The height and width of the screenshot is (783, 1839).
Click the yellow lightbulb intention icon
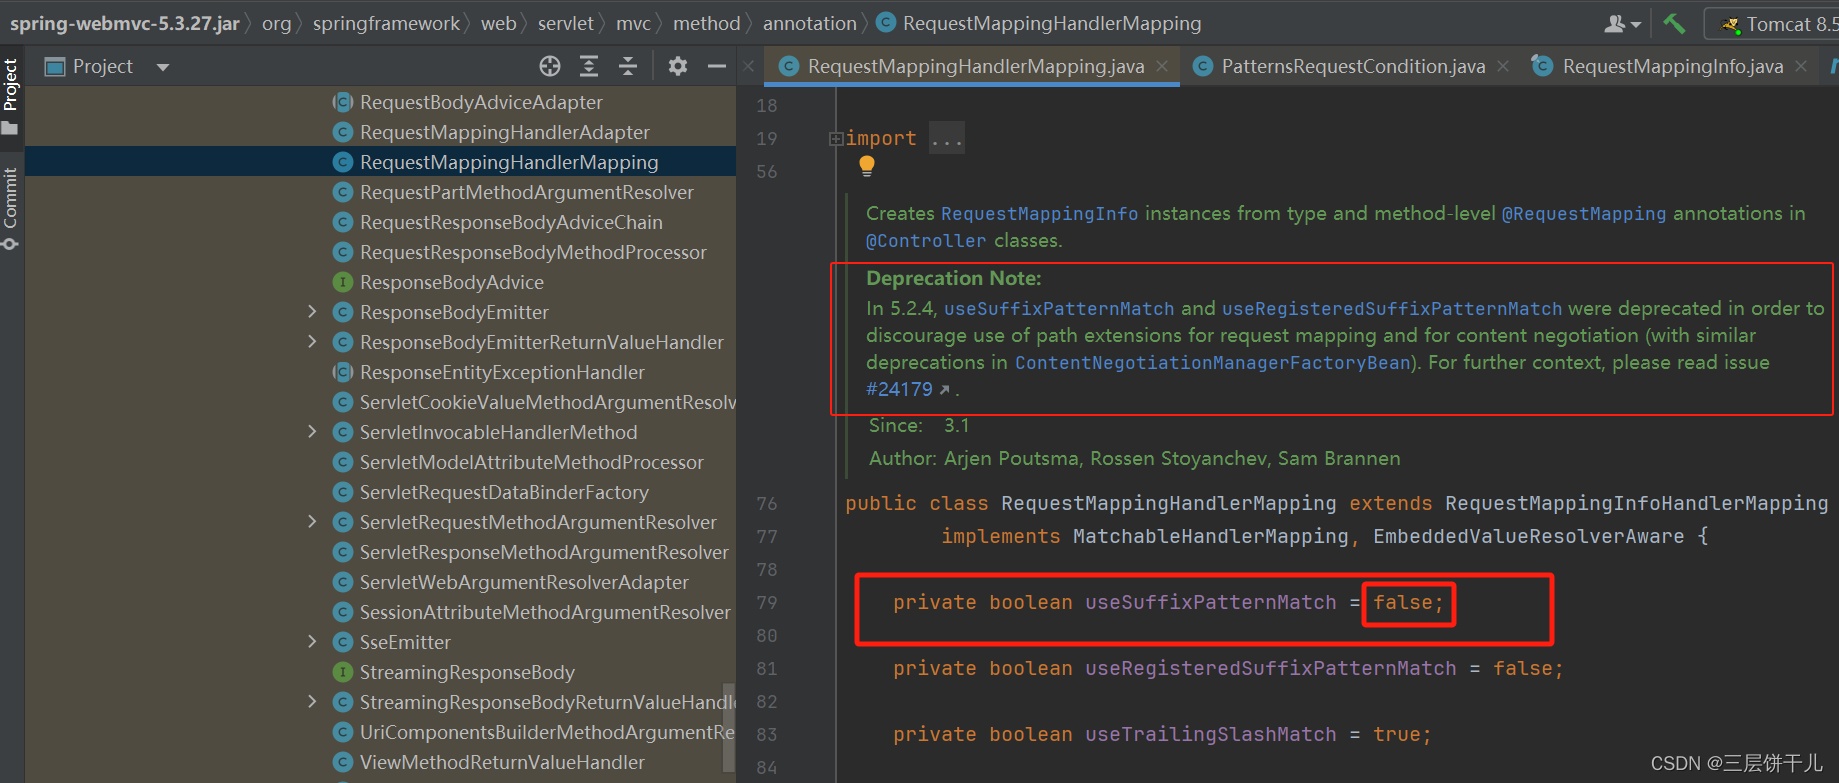[867, 166]
